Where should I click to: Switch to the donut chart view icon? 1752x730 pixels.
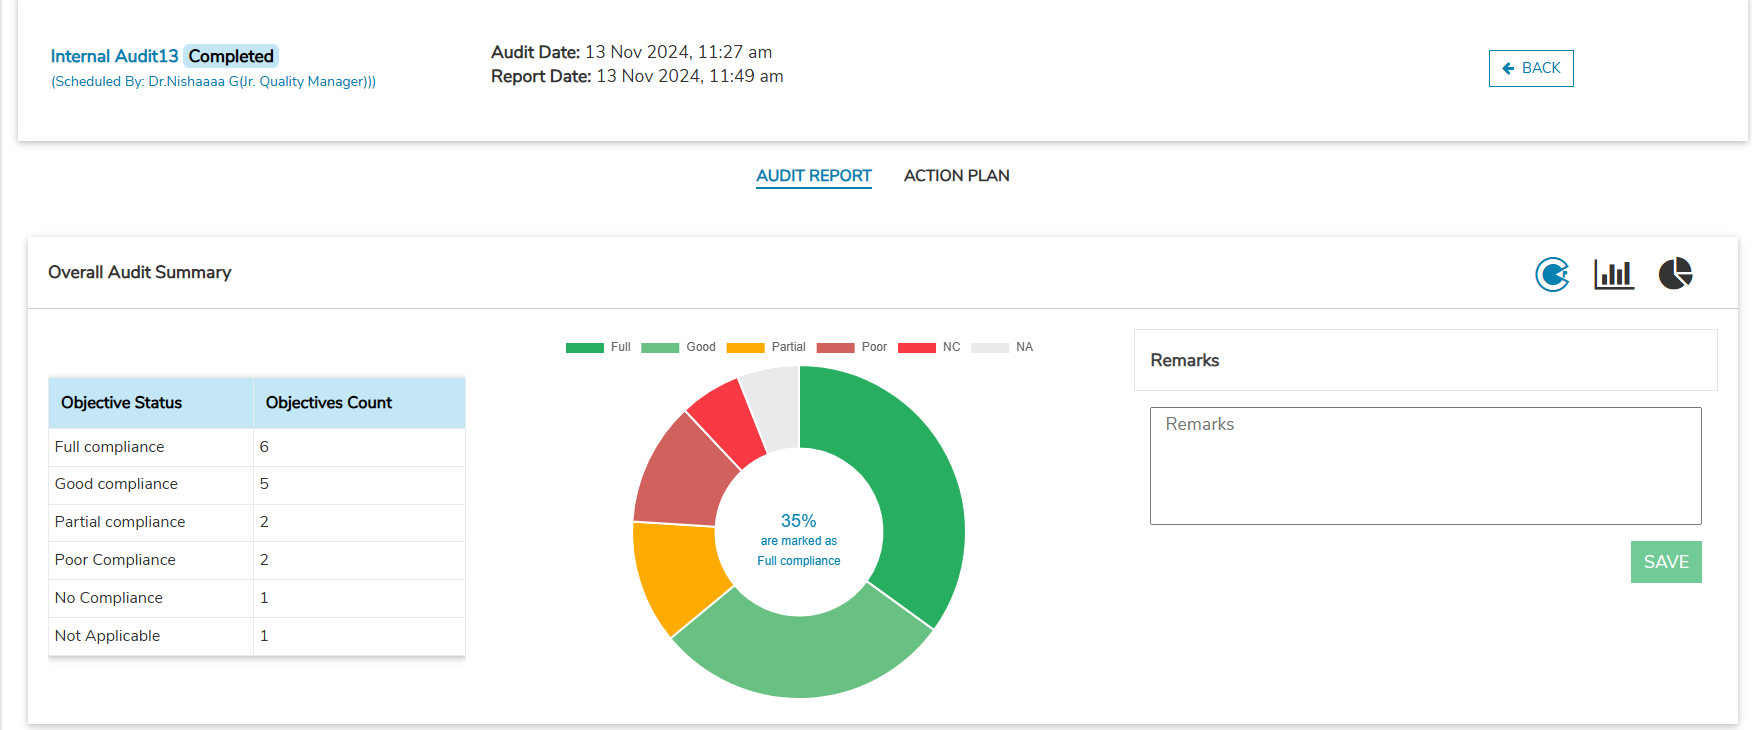coord(1552,274)
